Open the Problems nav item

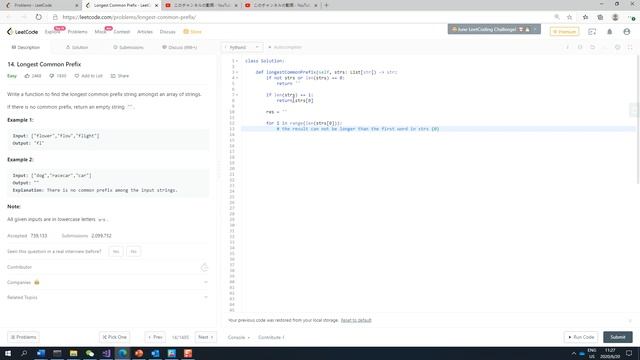click(78, 32)
